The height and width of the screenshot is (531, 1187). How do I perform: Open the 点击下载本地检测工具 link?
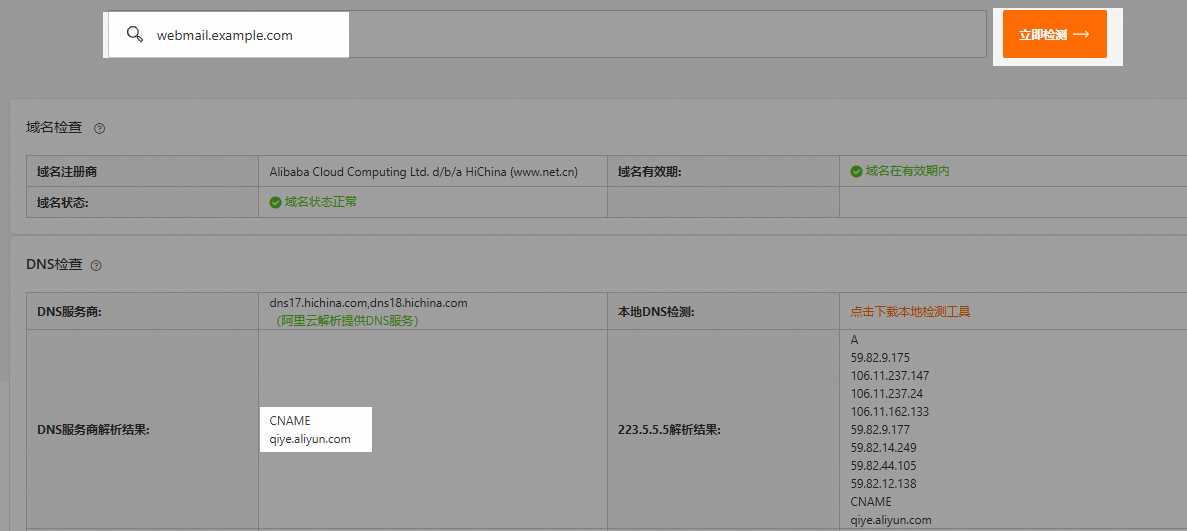point(910,311)
